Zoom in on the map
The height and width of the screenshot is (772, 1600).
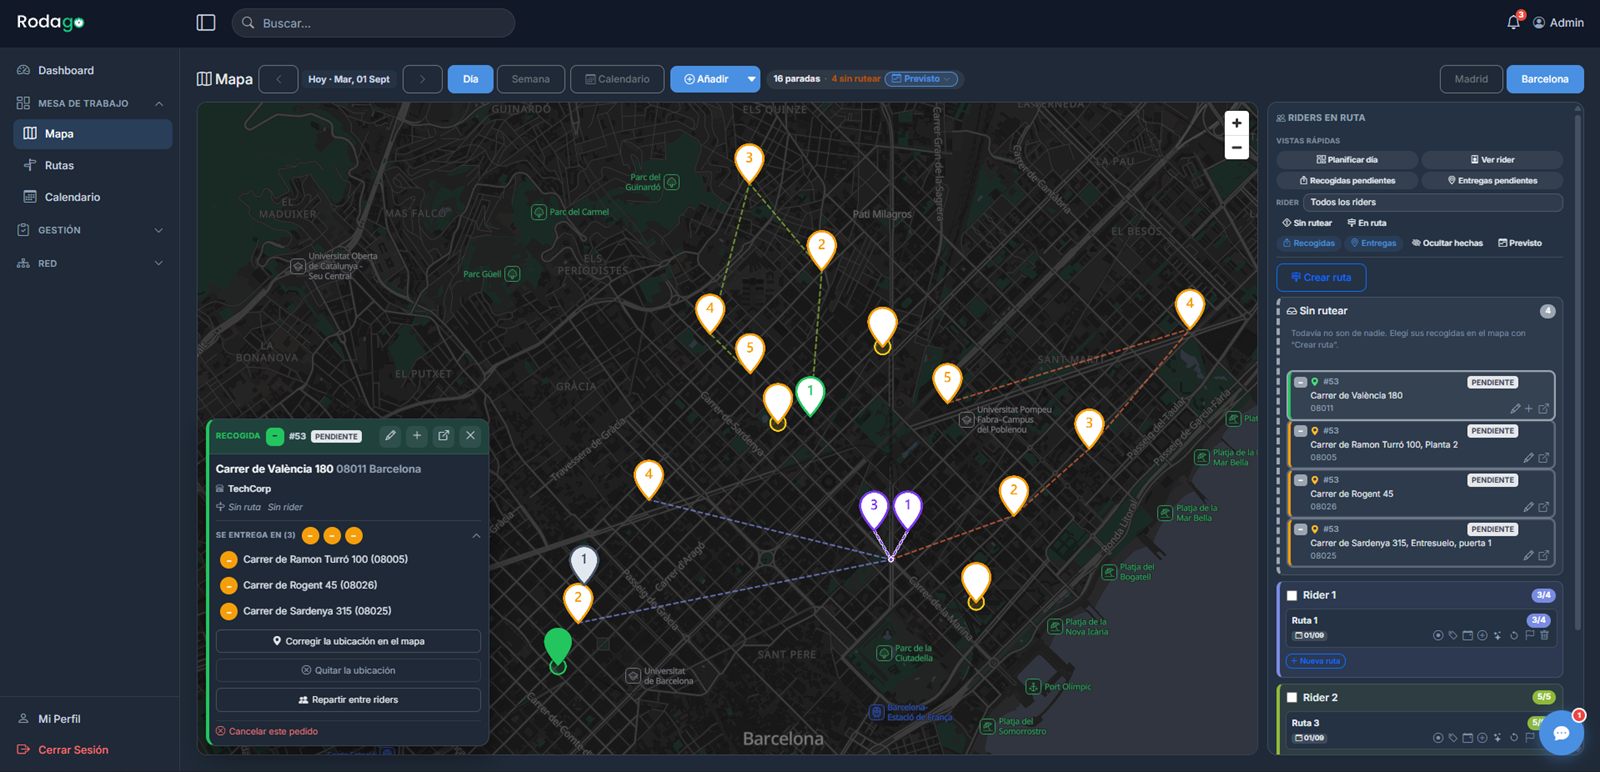1237,123
